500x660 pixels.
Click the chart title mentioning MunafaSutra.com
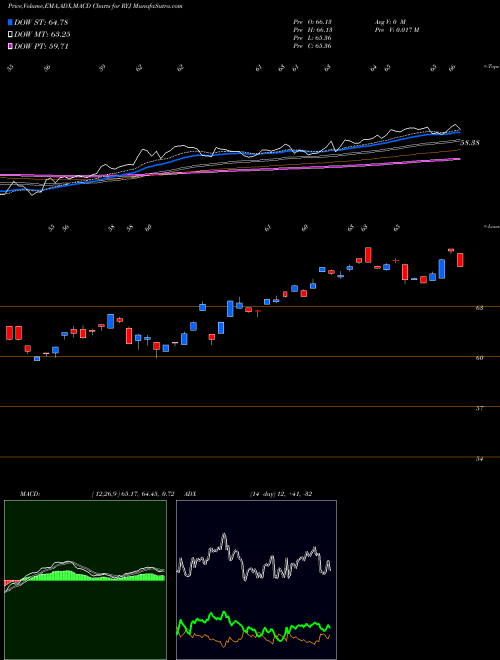coord(95,7)
